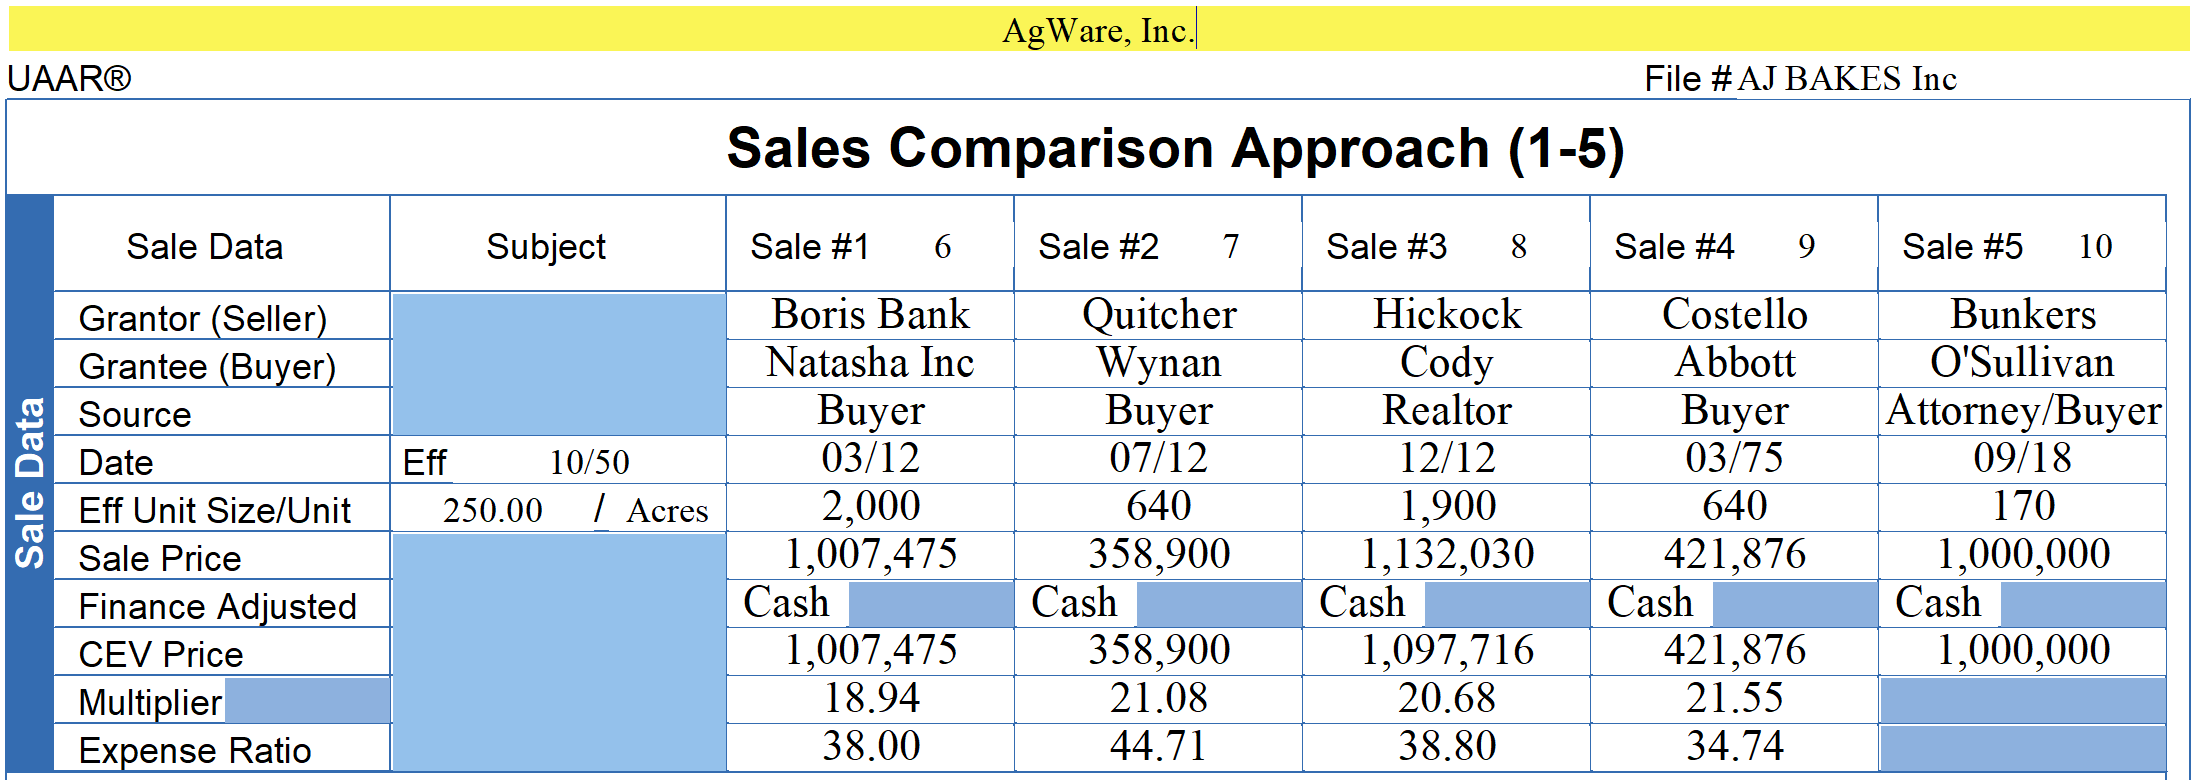2195x780 pixels.
Task: Click the blank Sale #5 multiplier cell
Action: 2022,699
